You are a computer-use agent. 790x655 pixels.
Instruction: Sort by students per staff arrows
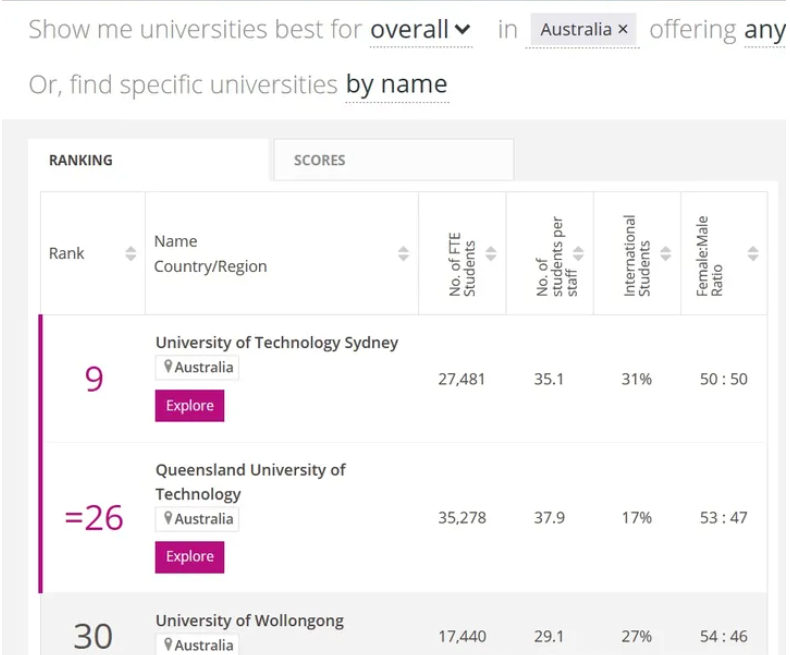[578, 254]
